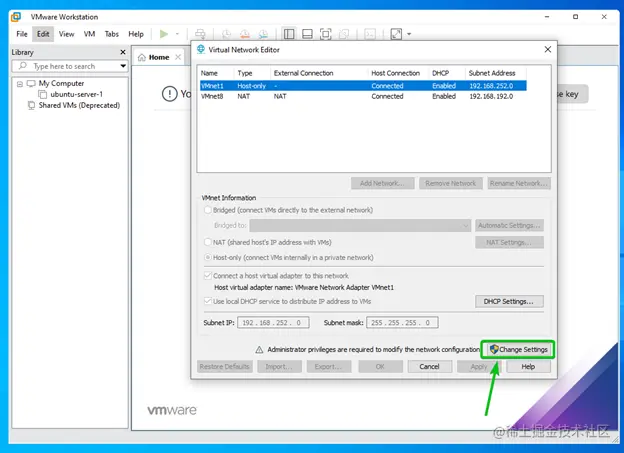Viewport: 624px width, 453px height.
Task: Open the Bridged to dropdown
Action: point(360,225)
